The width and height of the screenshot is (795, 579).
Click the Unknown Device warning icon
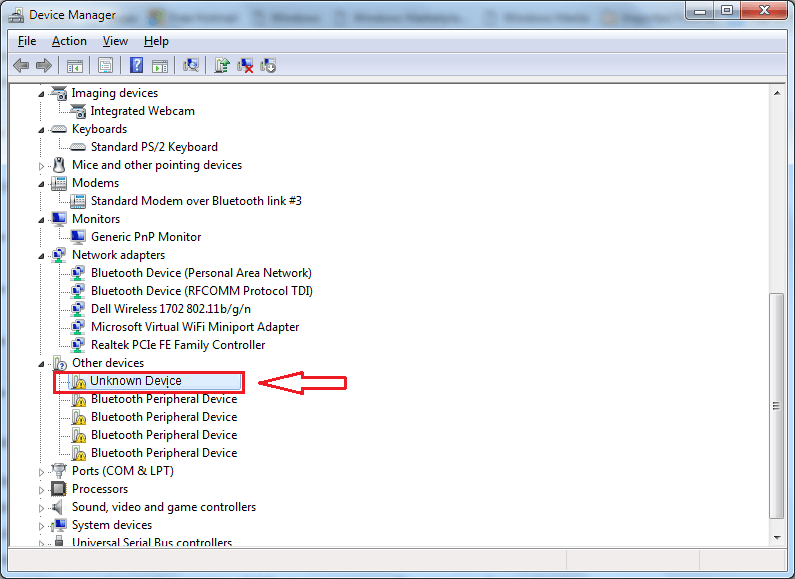coord(78,381)
